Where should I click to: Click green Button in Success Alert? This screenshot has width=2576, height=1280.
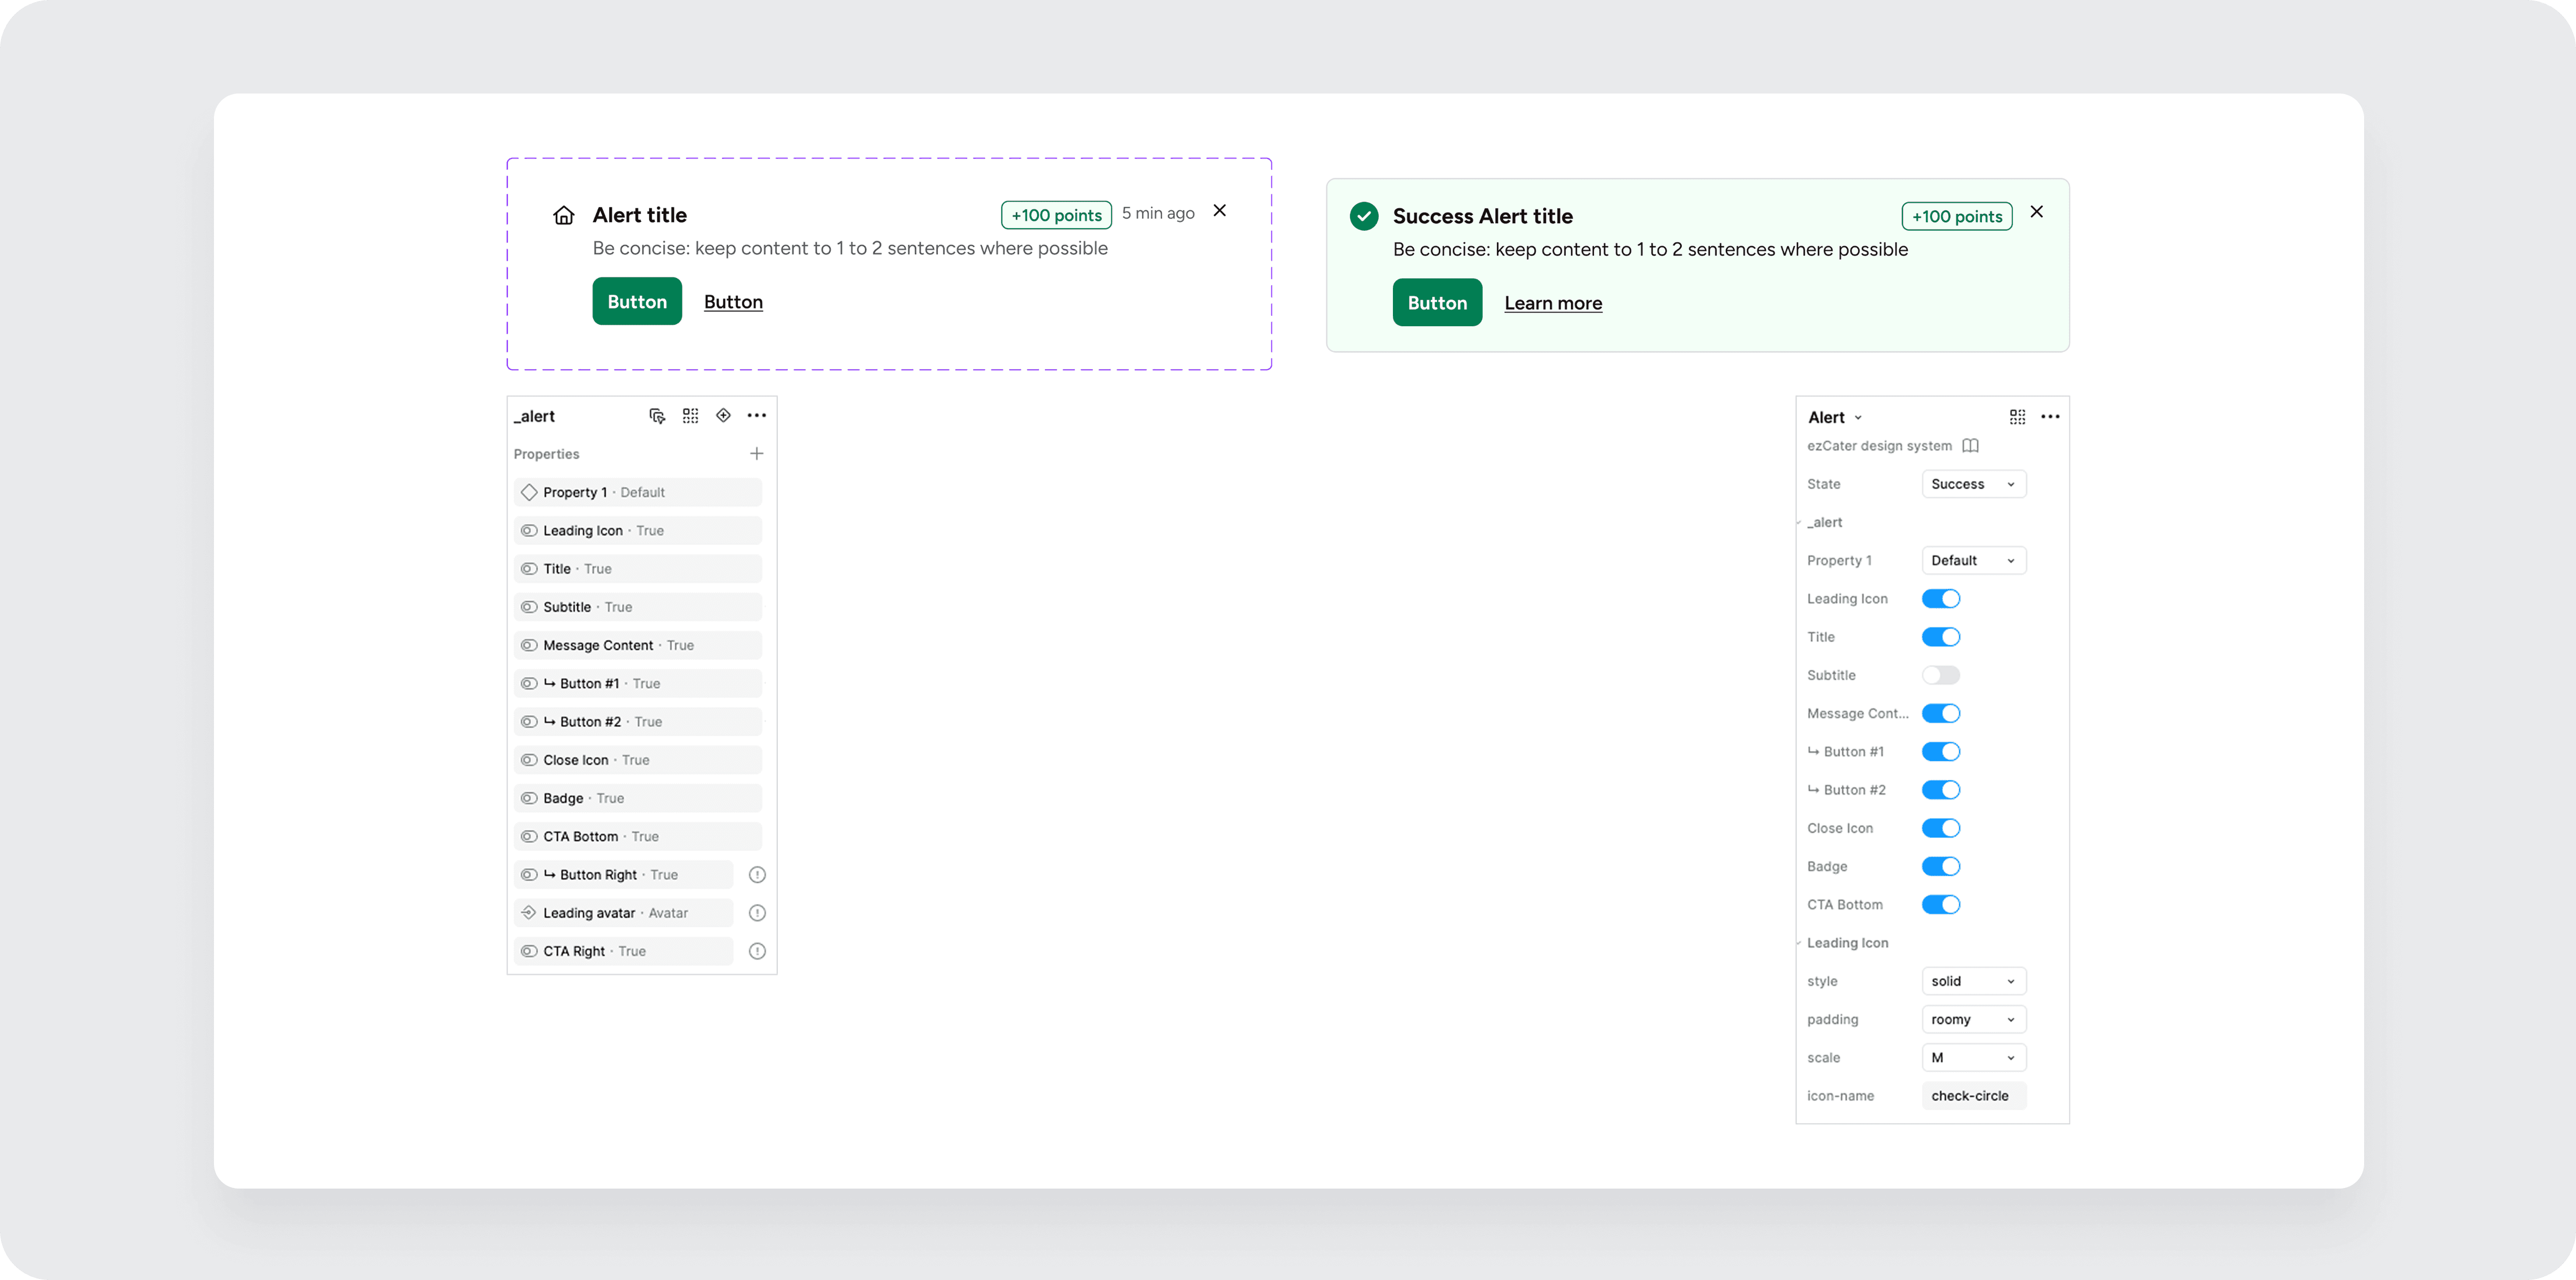point(1437,303)
